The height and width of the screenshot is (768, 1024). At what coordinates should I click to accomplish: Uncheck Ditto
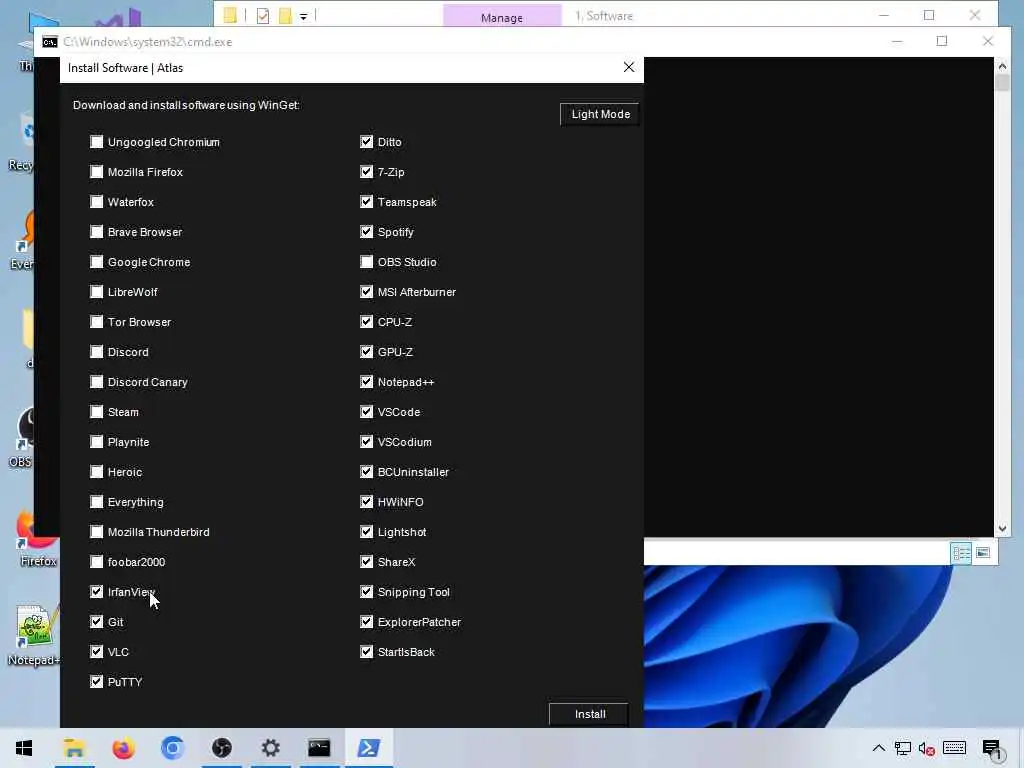366,142
